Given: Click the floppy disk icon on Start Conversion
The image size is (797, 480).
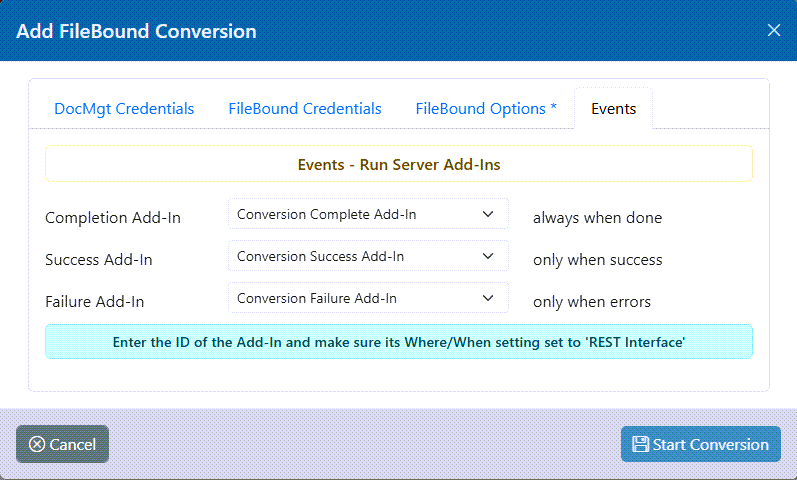Looking at the screenshot, I should (x=640, y=444).
